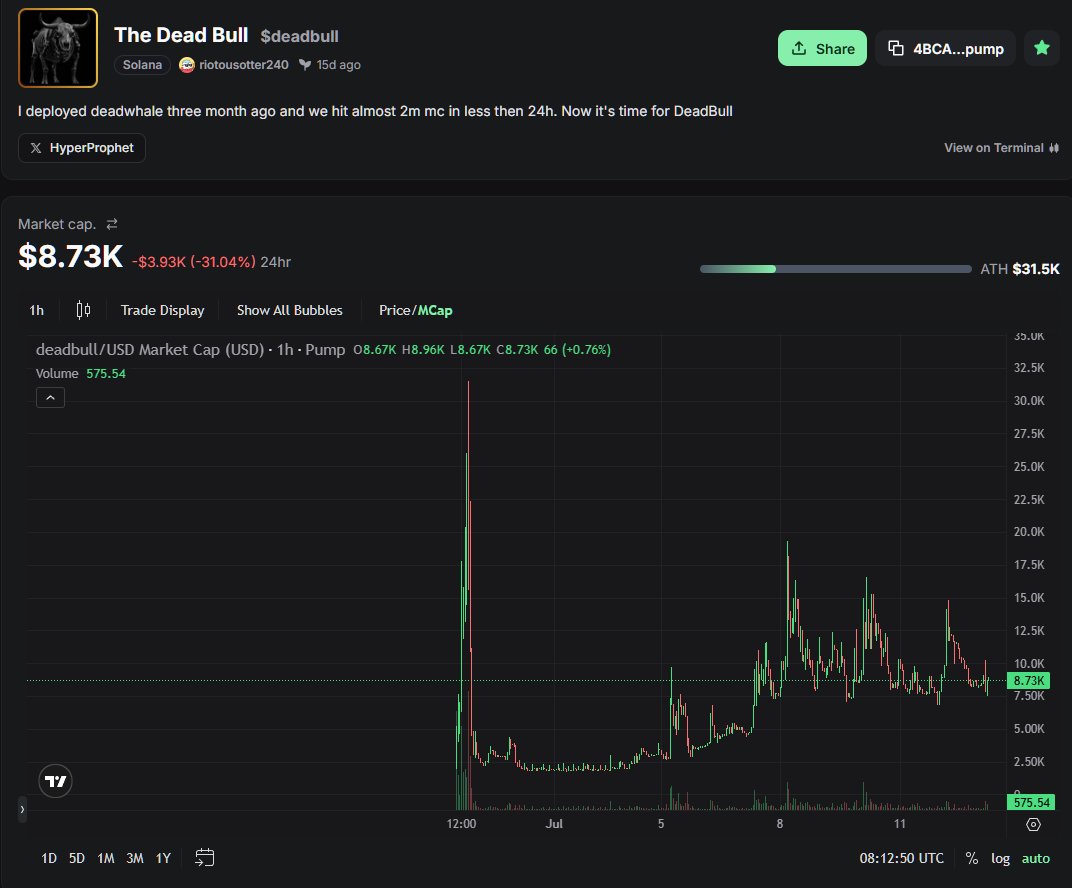Click the TradingView logo icon
1072x888 pixels.
point(55,781)
